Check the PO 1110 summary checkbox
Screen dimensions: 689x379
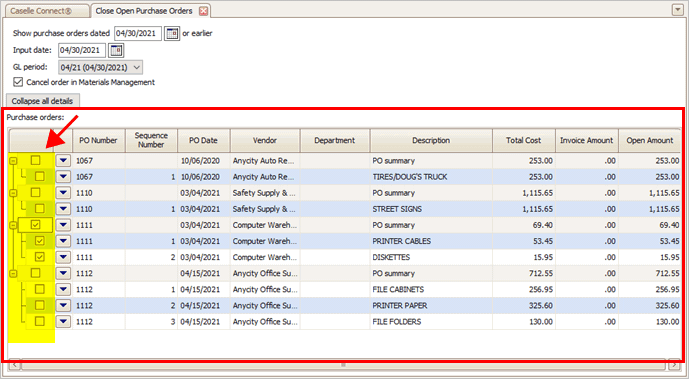[36, 193]
